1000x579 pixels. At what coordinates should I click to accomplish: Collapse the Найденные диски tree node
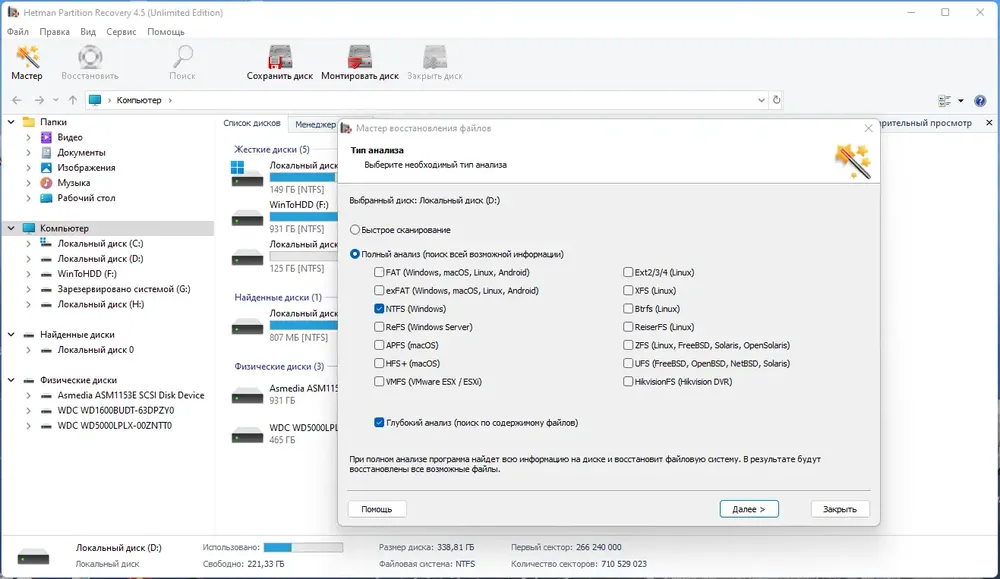coord(11,335)
